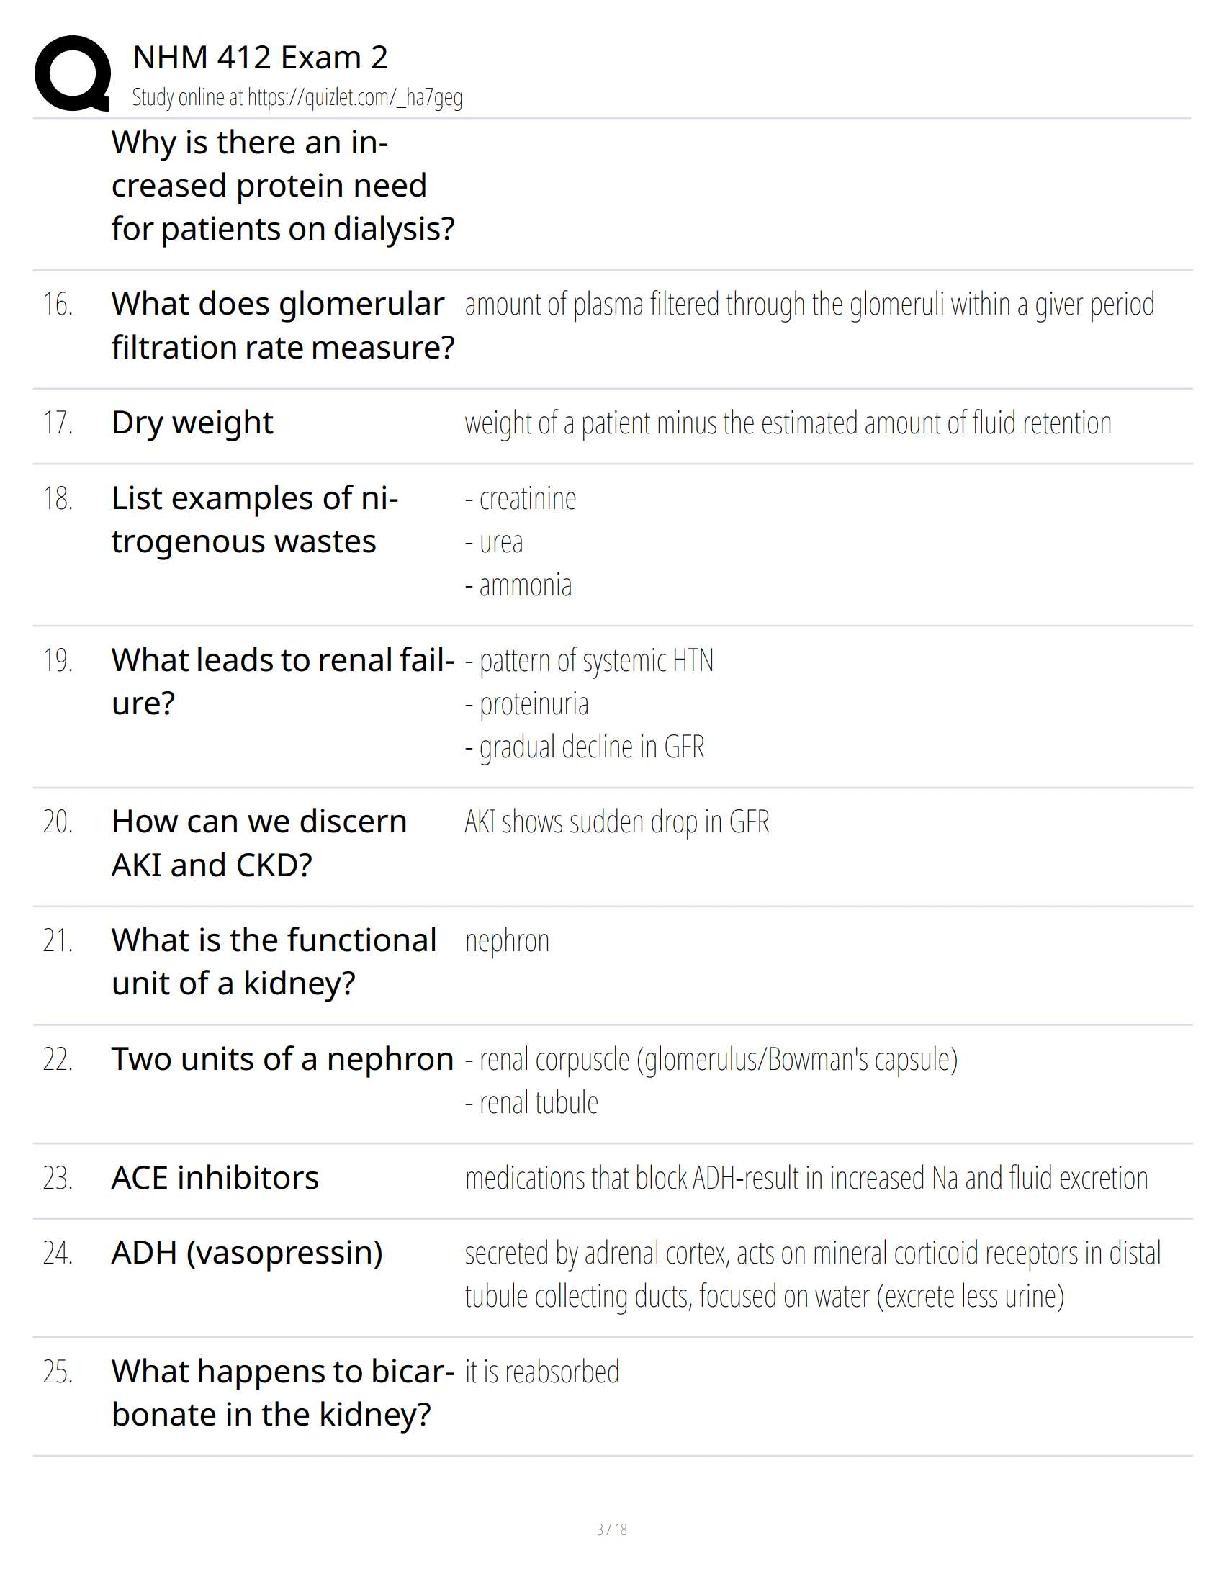Click the dry weight definition text
Screen dimensions: 1224x1584
click(788, 424)
